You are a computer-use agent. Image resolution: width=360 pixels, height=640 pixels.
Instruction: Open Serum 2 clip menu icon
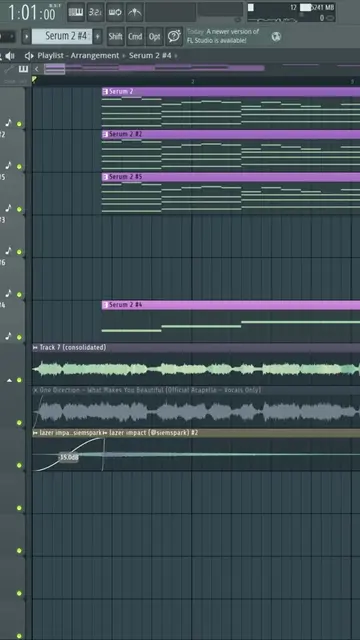(105, 91)
